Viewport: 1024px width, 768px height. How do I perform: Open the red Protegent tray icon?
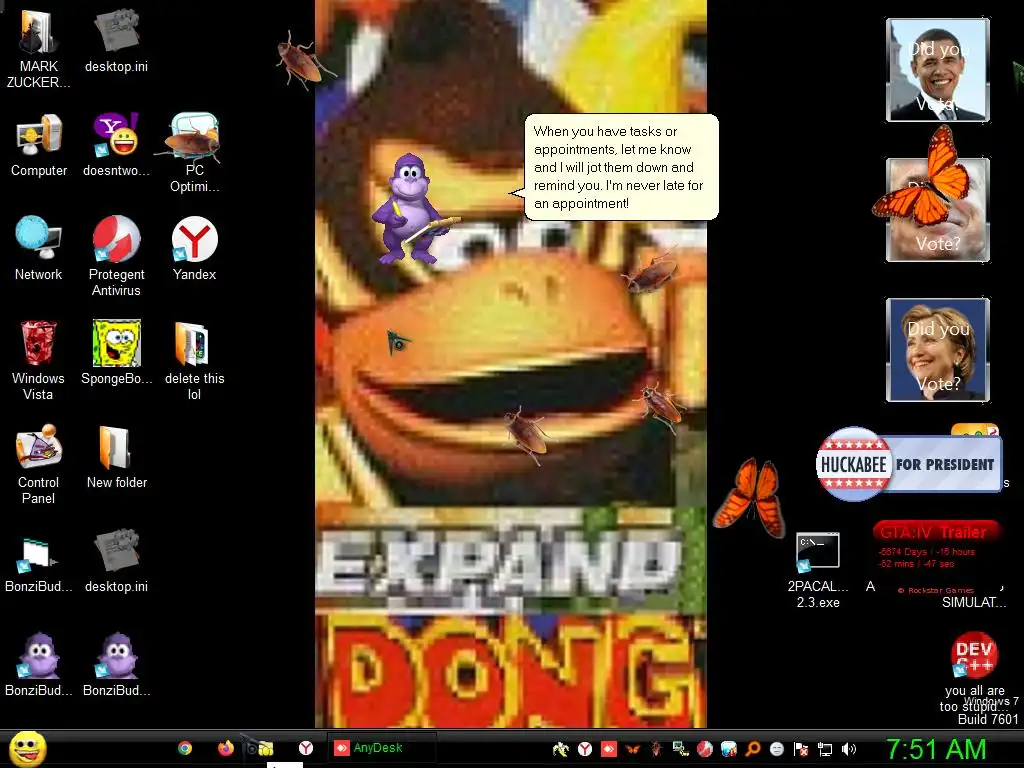pos(705,749)
